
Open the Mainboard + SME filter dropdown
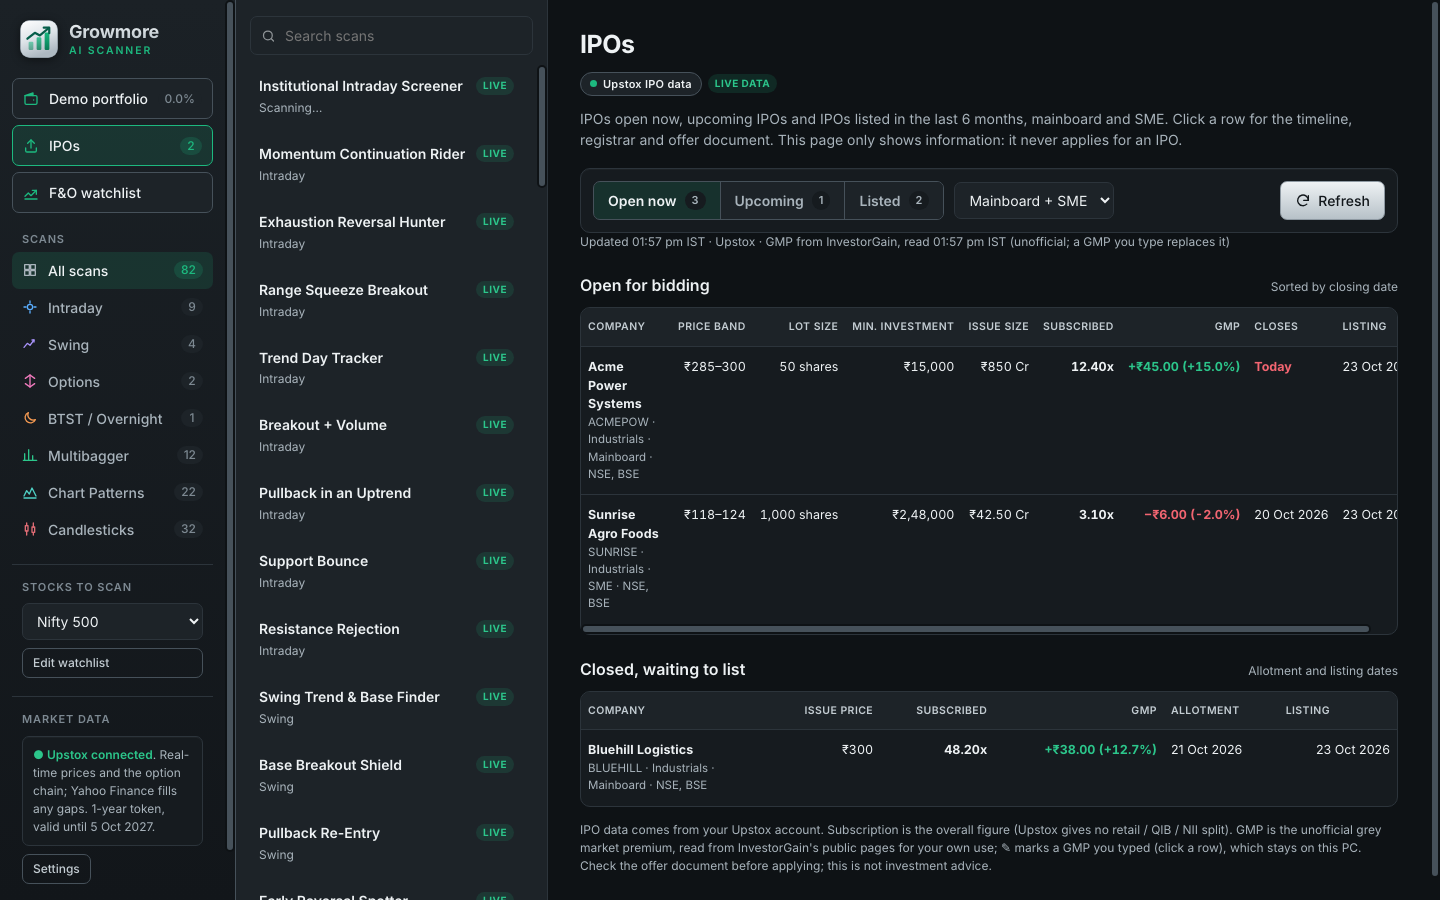tap(1034, 201)
